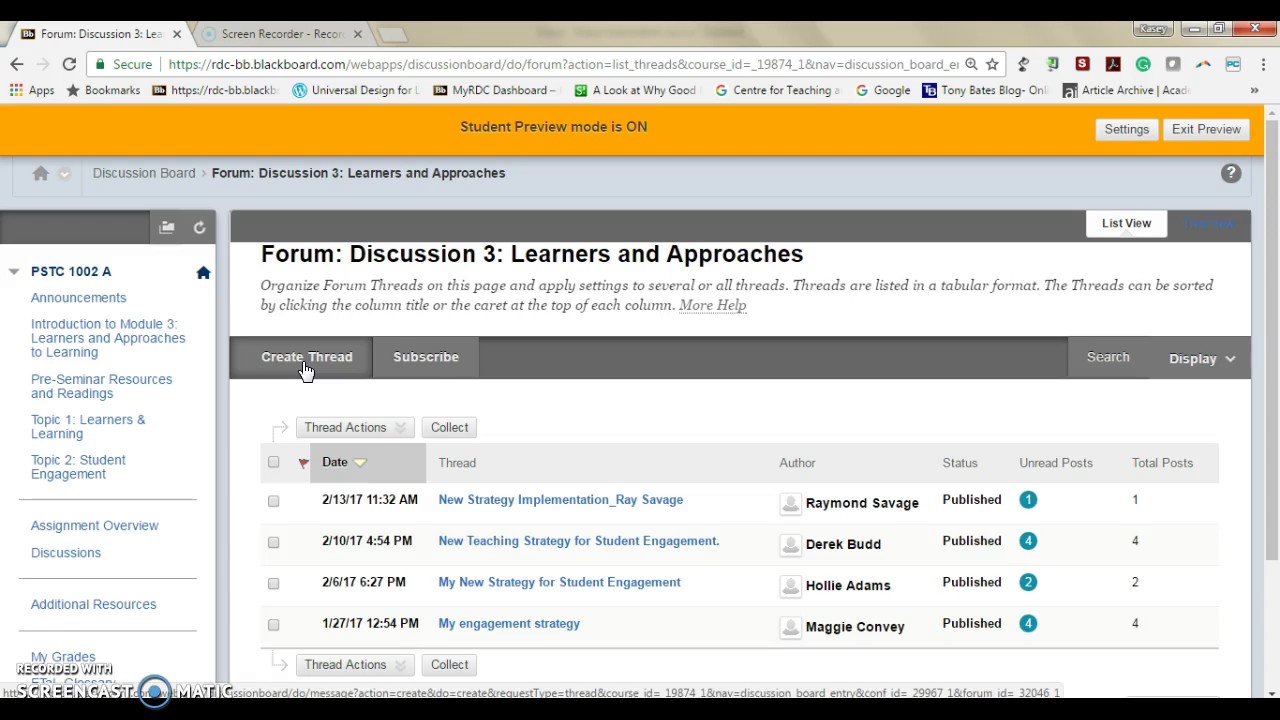Click Raymond Savage's avatar icon
The image size is (1280, 720).
tap(791, 503)
